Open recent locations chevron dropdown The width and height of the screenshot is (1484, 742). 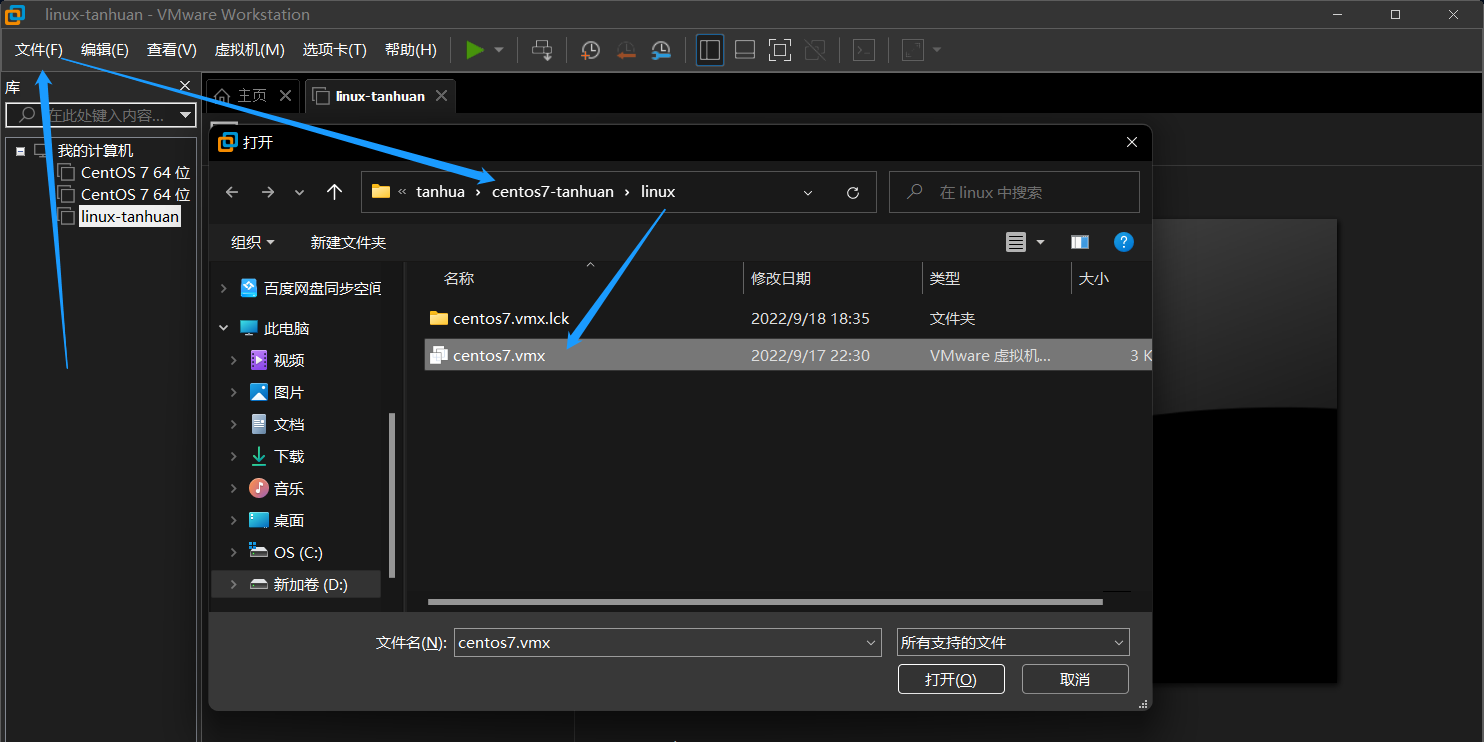(299, 192)
